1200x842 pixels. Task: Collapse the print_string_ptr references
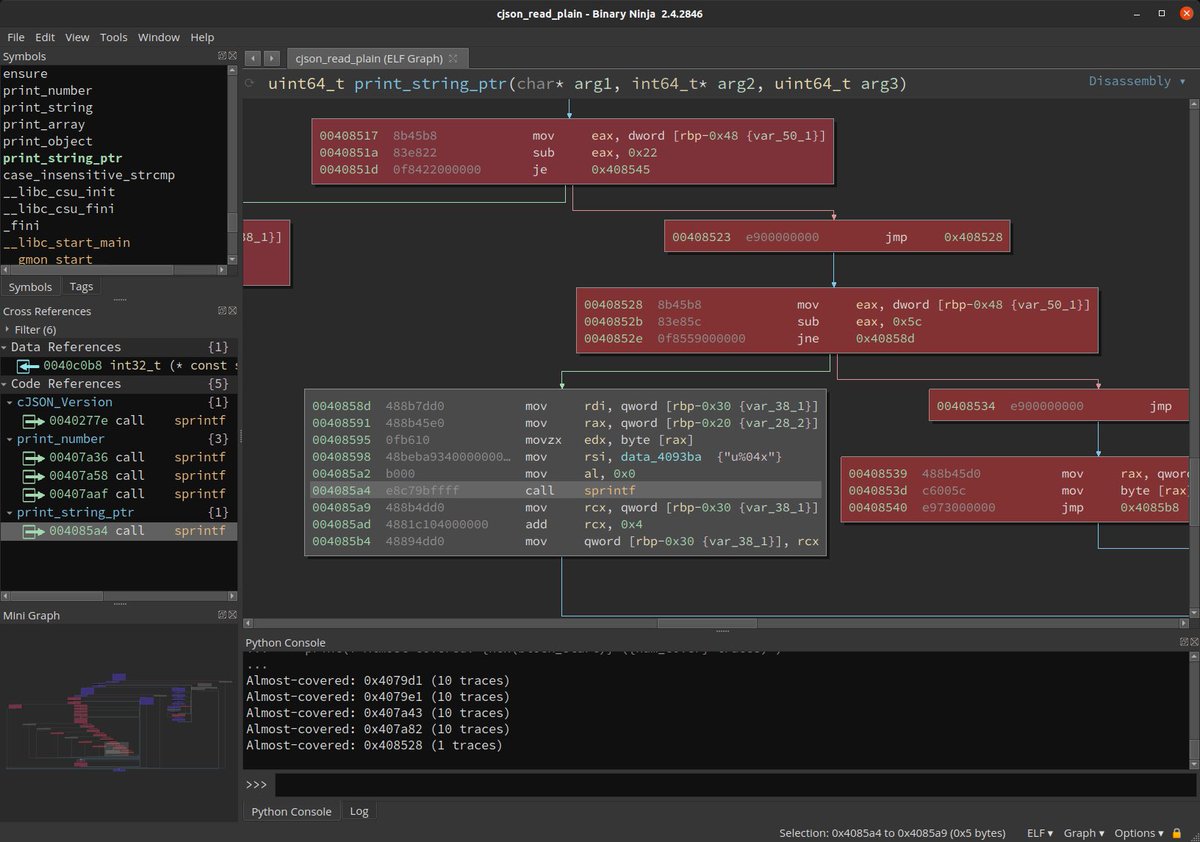[11, 512]
